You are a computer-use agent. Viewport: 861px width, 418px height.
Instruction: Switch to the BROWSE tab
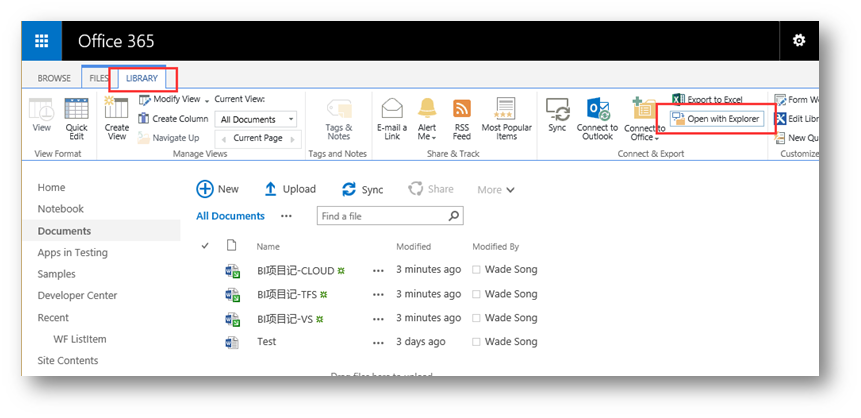pyautogui.click(x=54, y=79)
